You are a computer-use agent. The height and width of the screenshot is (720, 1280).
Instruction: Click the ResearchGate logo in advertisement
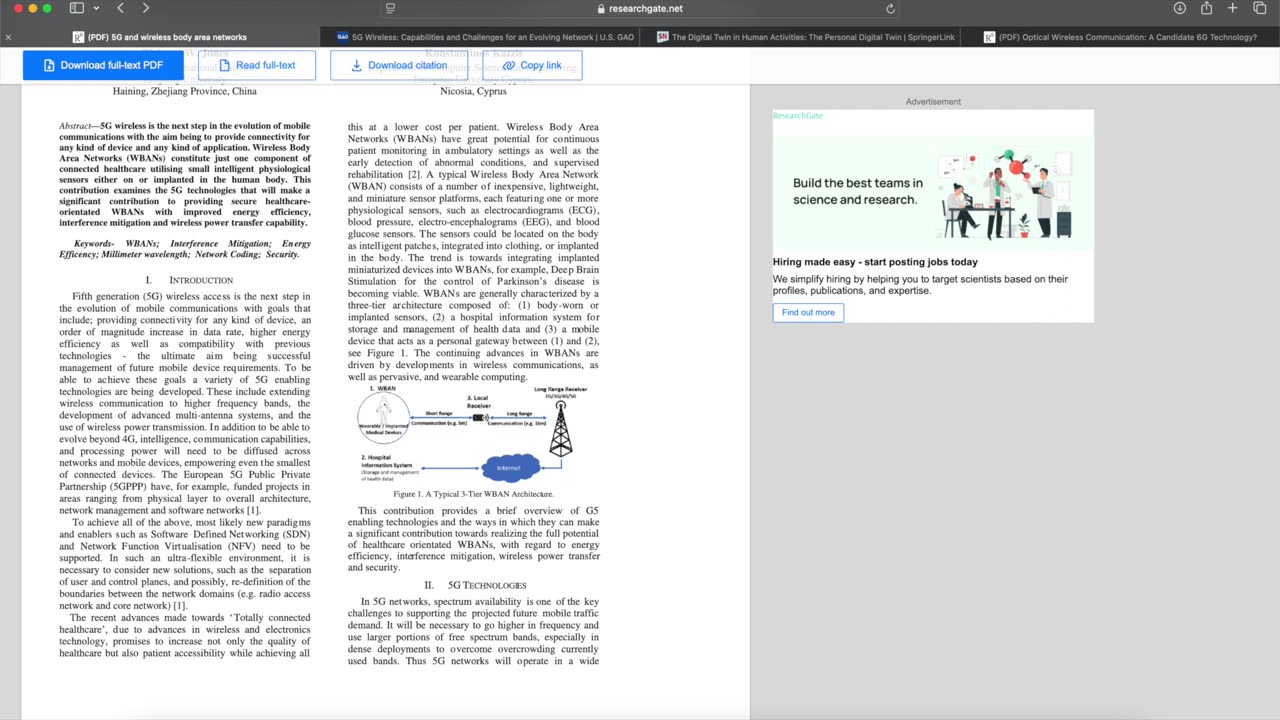(798, 116)
